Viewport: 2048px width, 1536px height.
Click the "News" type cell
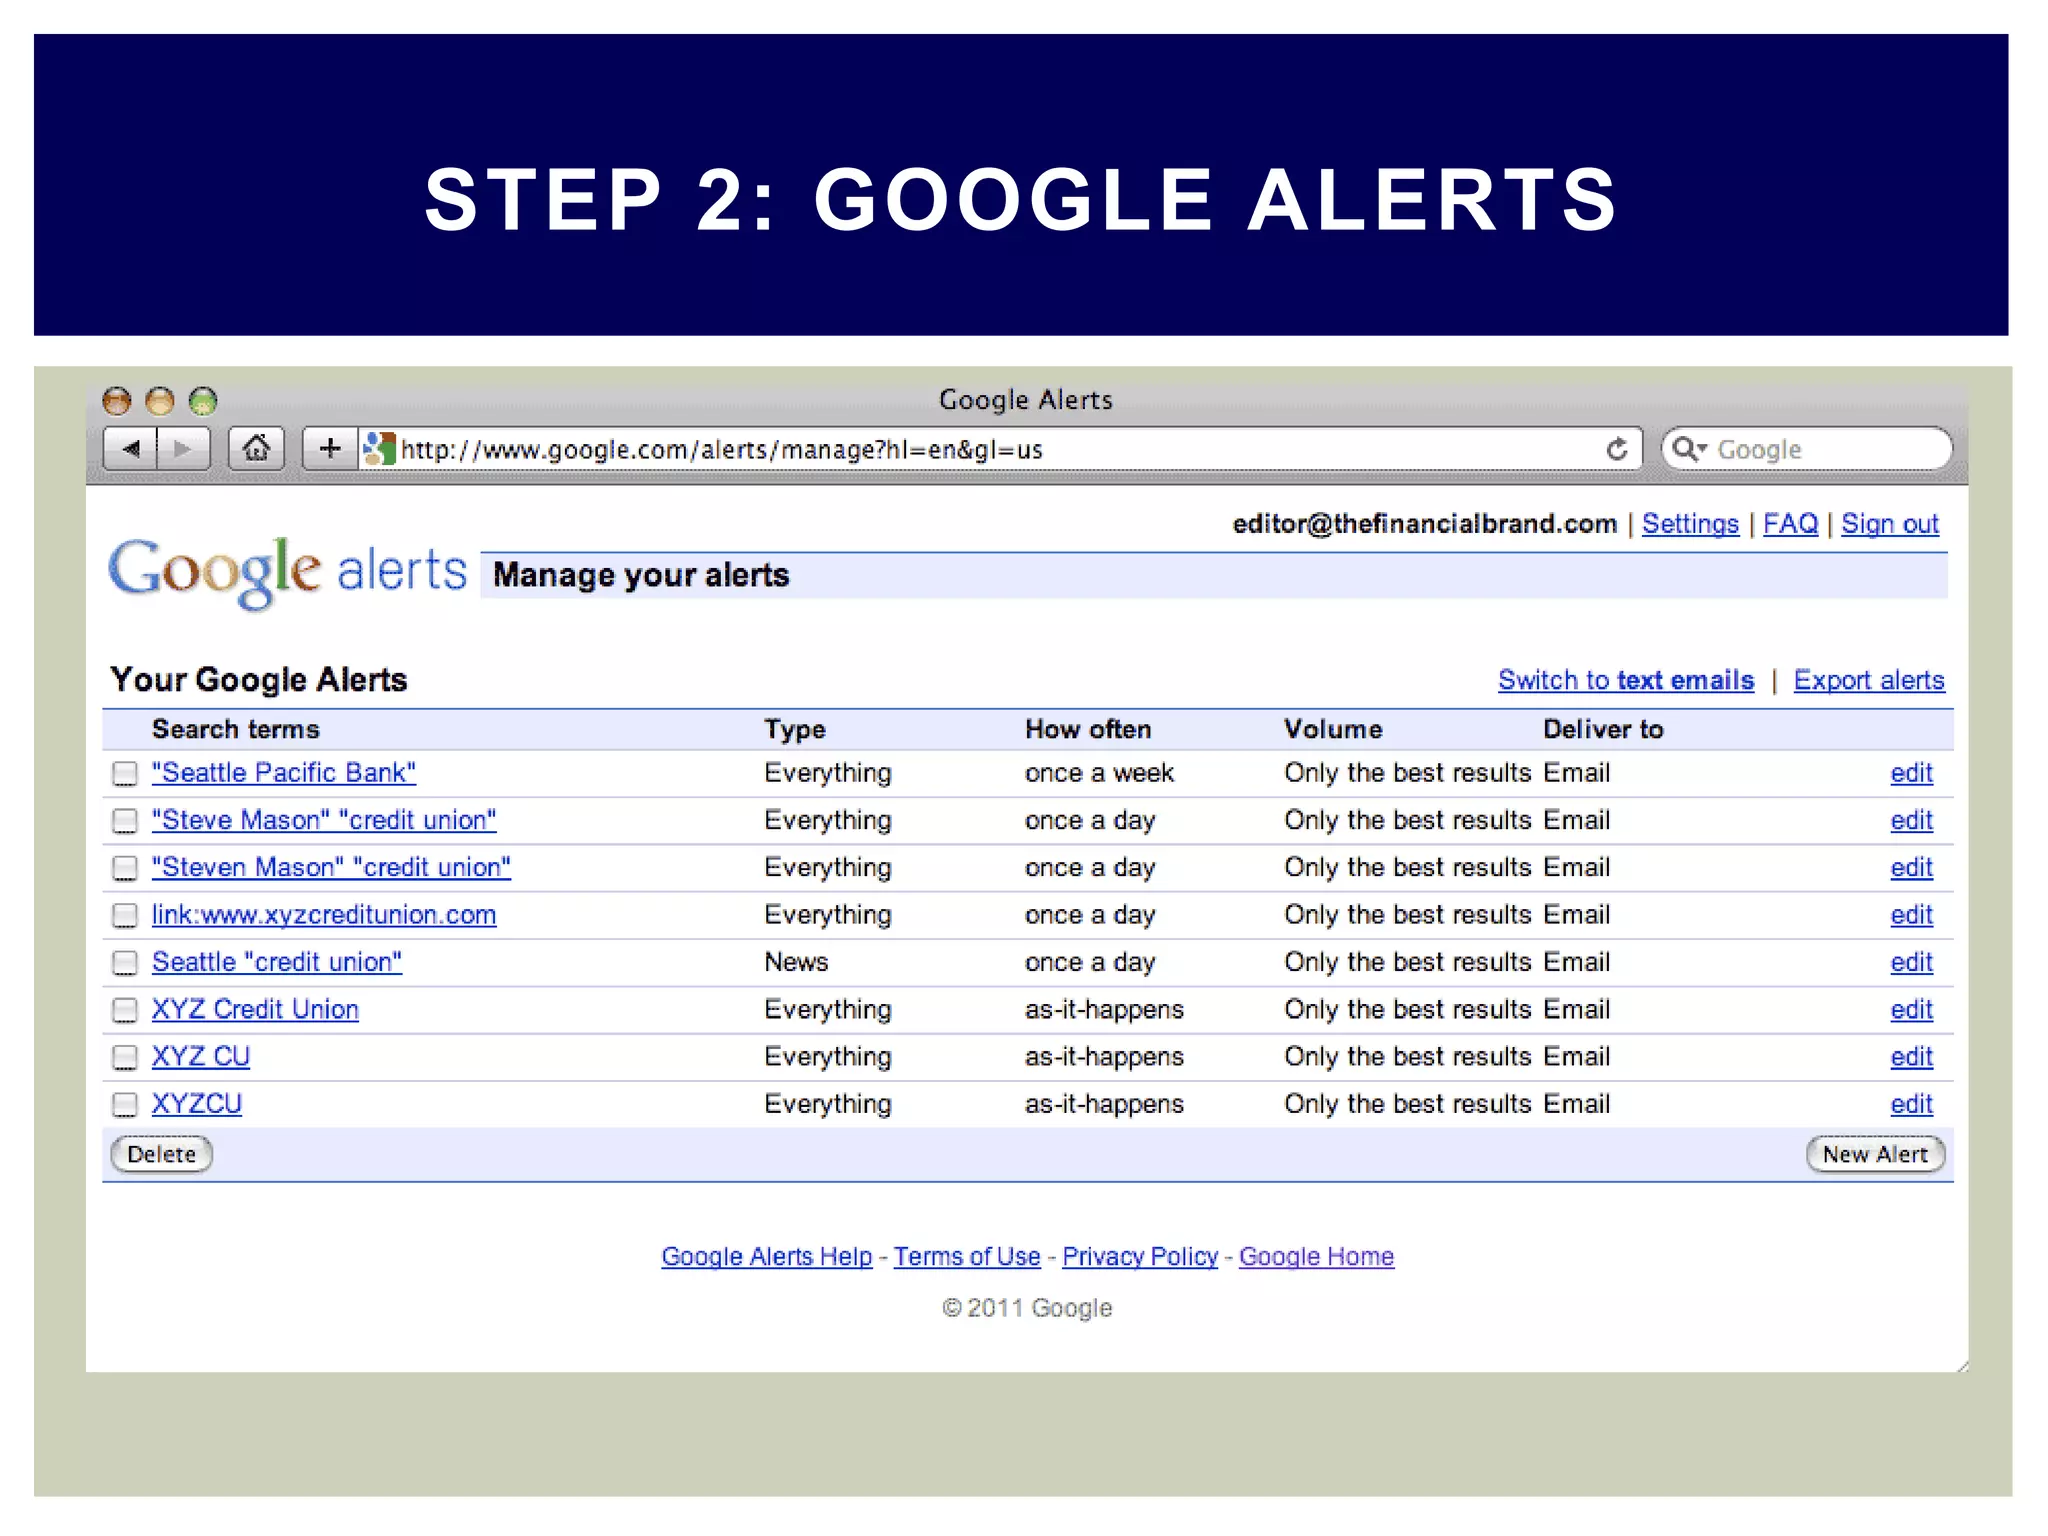(x=796, y=962)
